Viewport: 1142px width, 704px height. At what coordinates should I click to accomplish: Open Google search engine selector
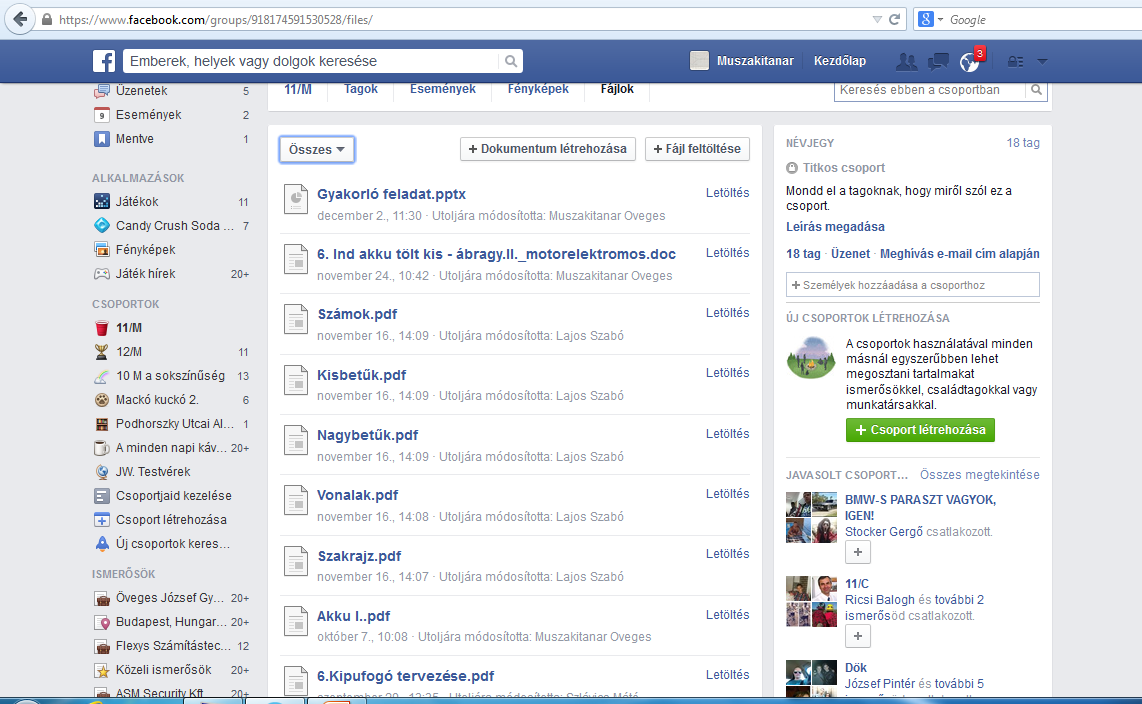pyautogui.click(x=930, y=20)
